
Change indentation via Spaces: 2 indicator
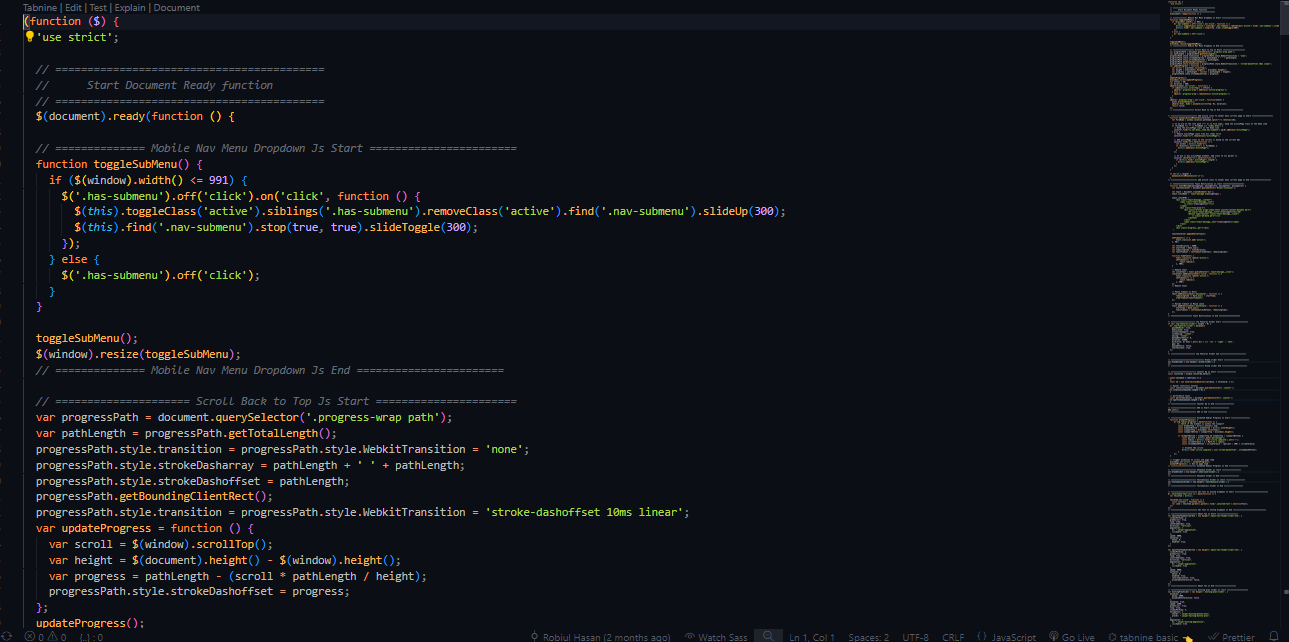coord(866,636)
